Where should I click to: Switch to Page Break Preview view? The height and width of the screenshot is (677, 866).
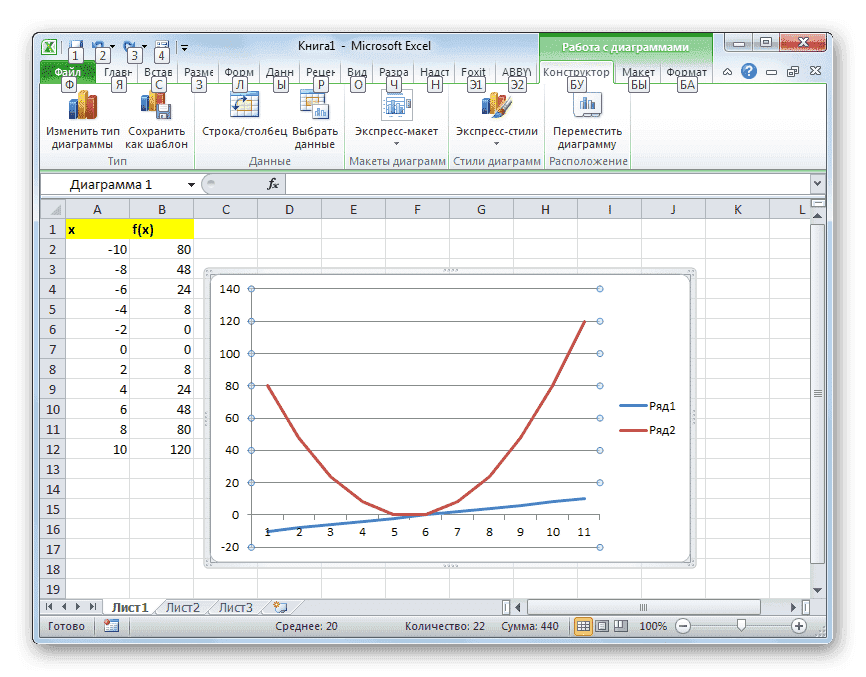coord(621,626)
